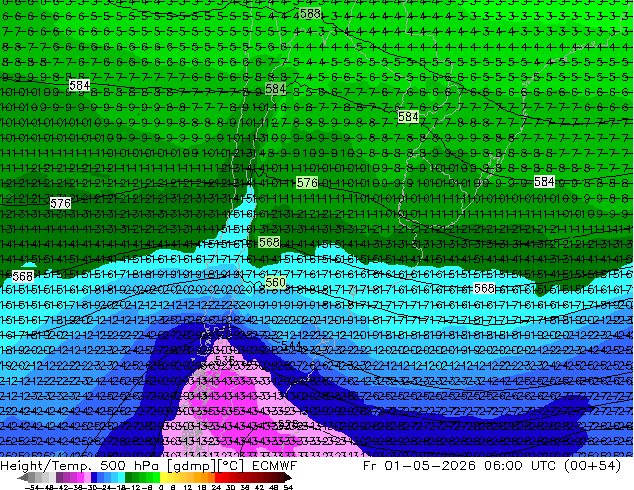Click the leftmost 576 contour label
The width and height of the screenshot is (634, 490).
[x=61, y=203]
